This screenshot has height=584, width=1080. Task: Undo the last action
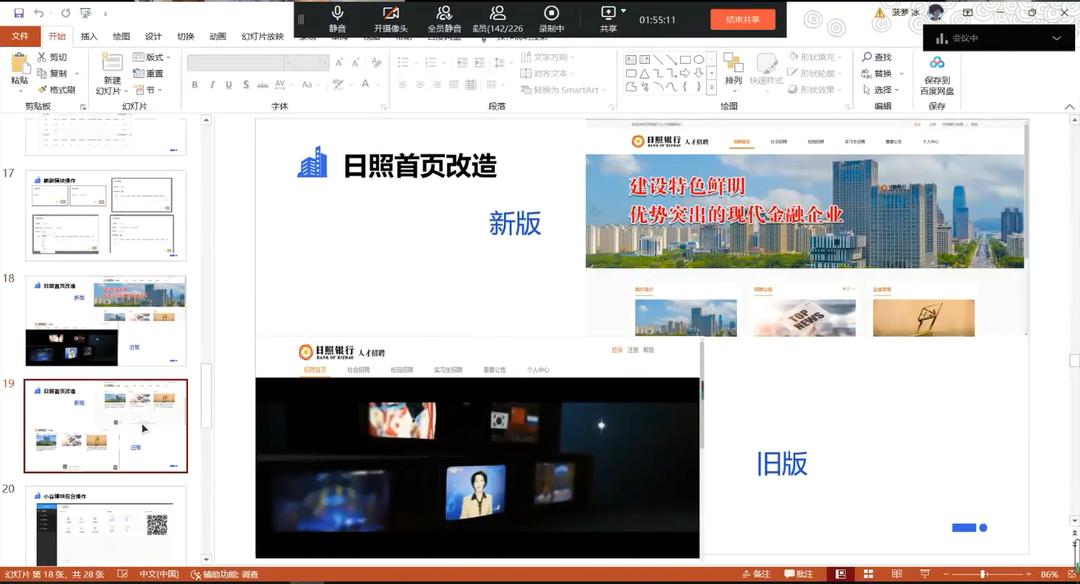tap(39, 13)
